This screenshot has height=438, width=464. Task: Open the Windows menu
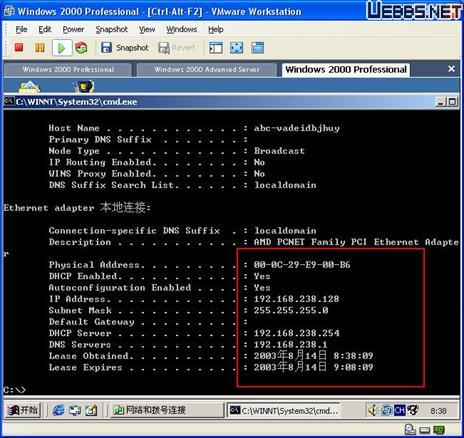point(182,30)
